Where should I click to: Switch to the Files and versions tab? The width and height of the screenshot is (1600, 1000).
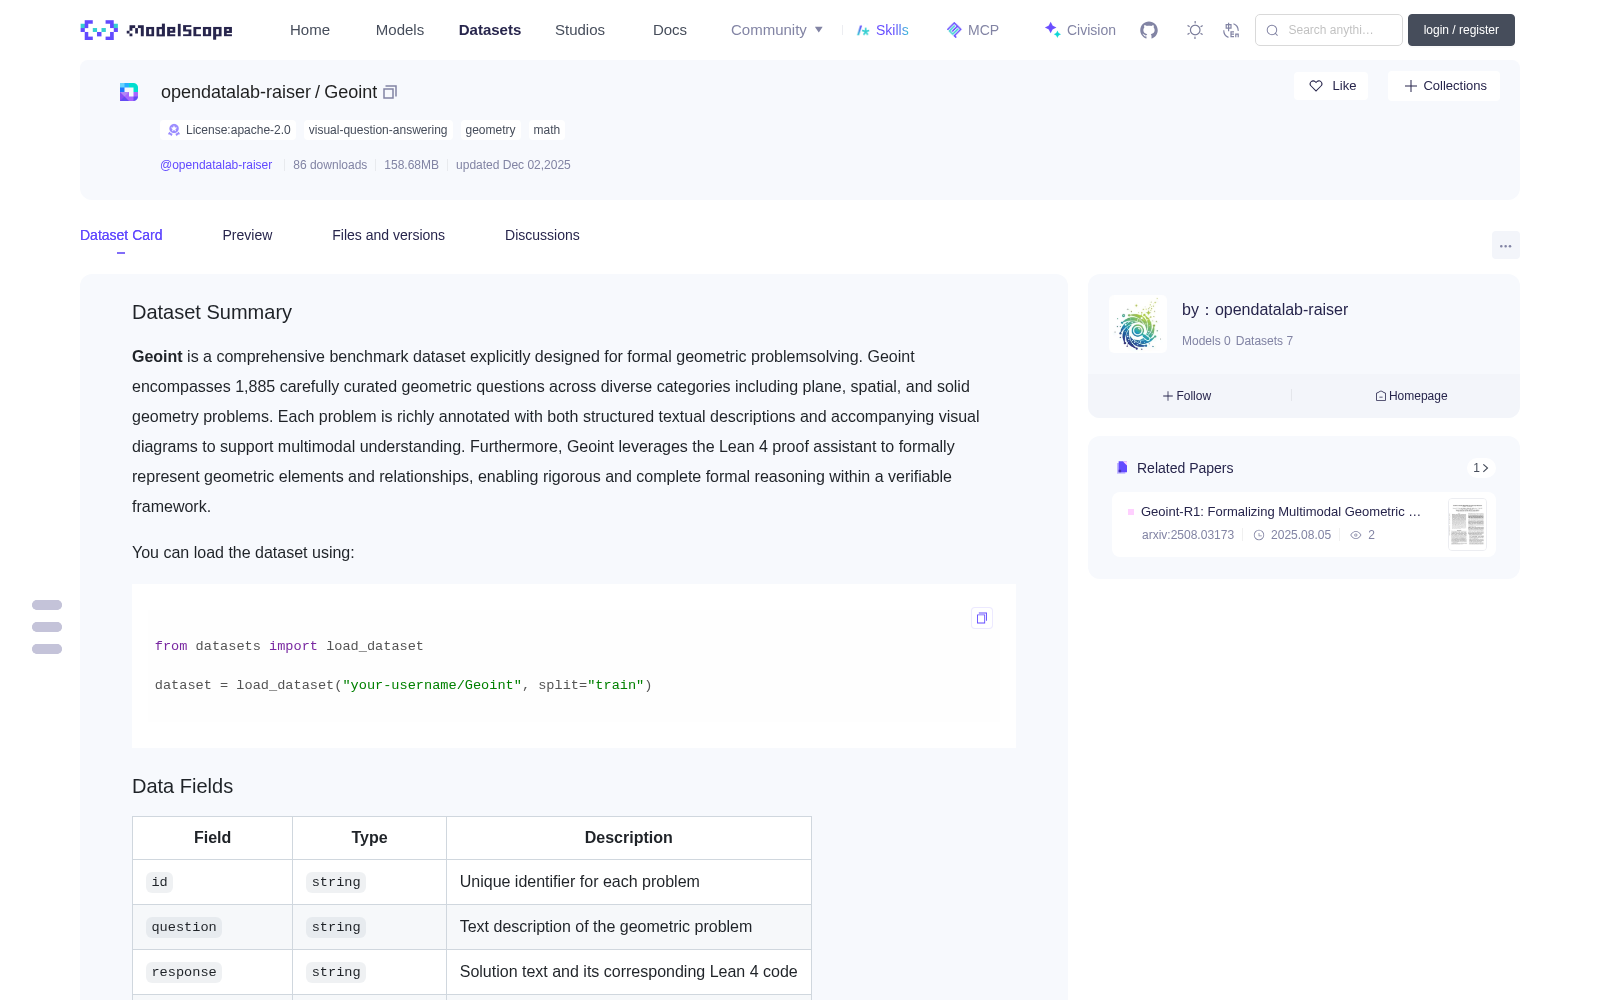click(388, 235)
